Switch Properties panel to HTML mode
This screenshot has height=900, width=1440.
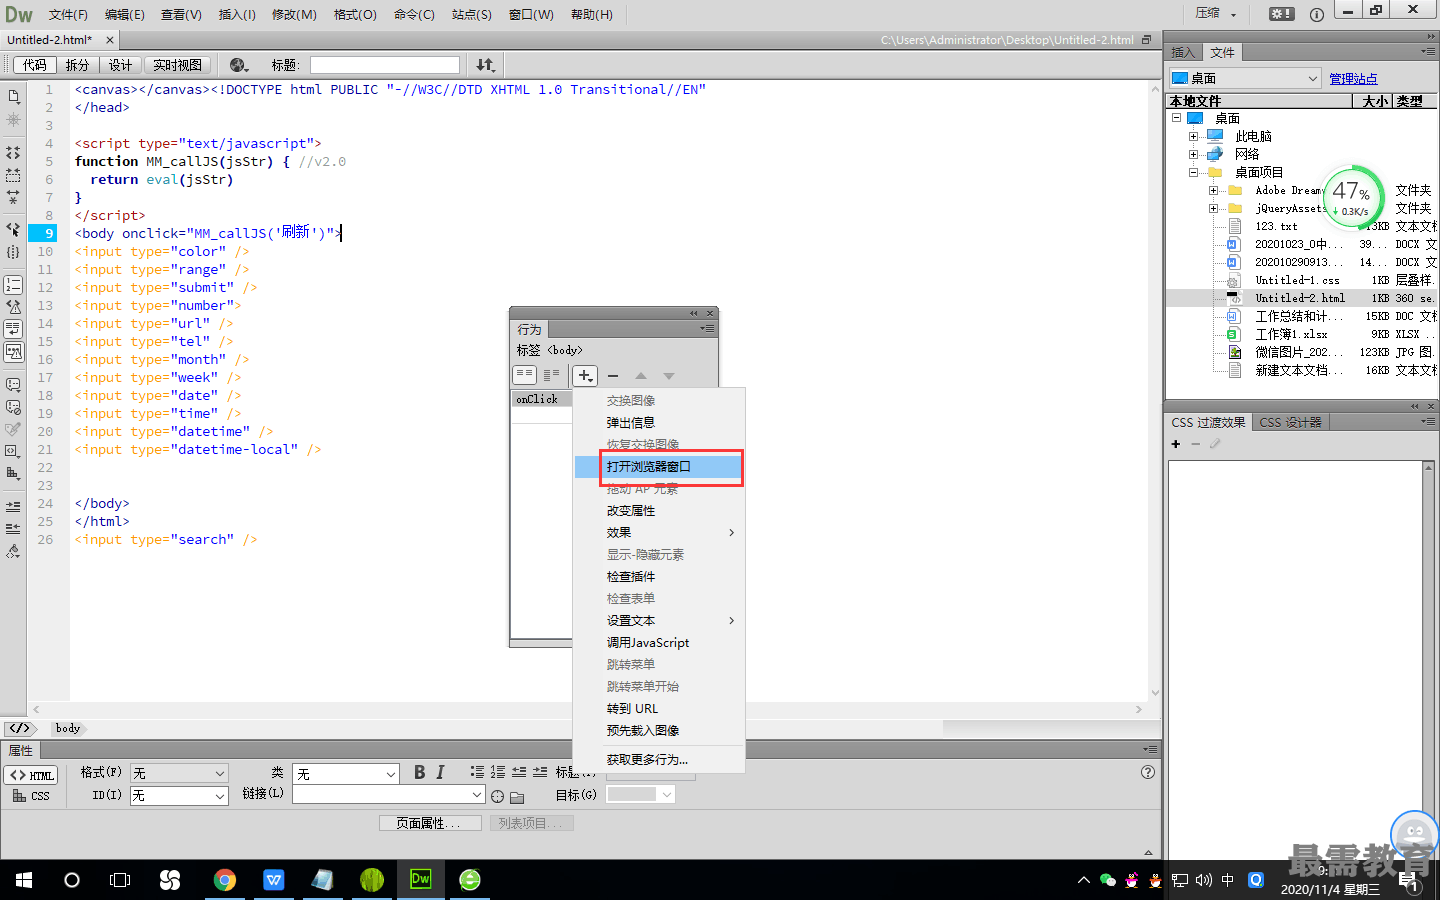coord(32,775)
